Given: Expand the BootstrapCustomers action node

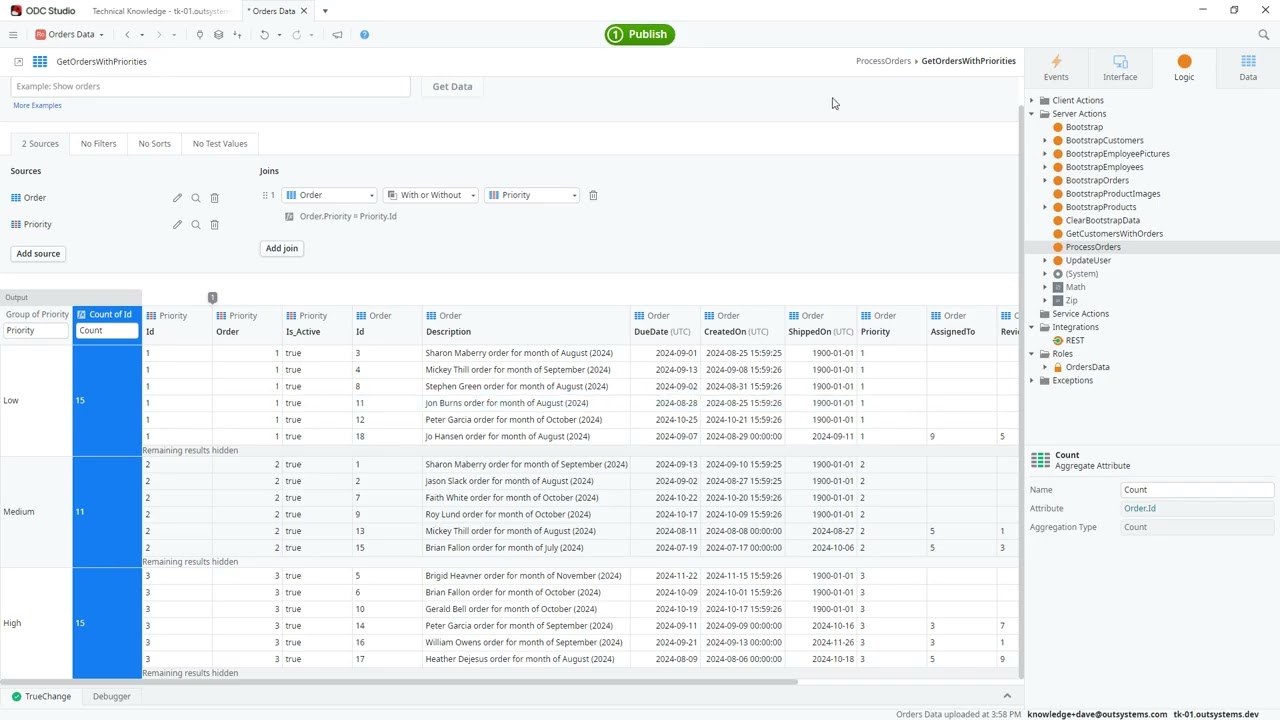Looking at the screenshot, I should pyautogui.click(x=1046, y=141).
